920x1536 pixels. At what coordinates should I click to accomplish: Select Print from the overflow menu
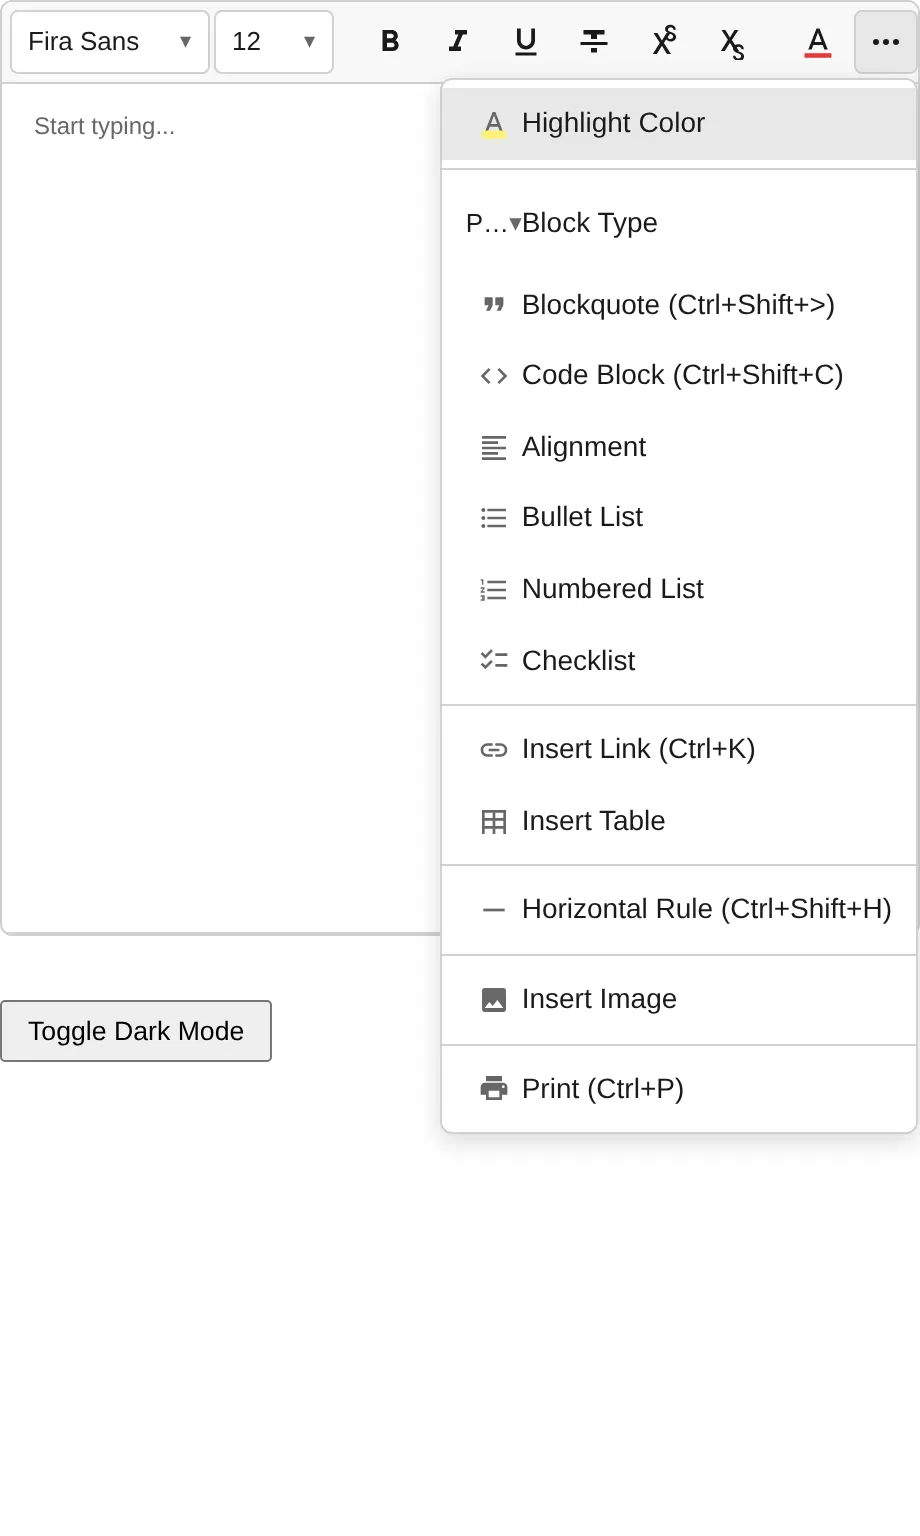click(602, 1088)
